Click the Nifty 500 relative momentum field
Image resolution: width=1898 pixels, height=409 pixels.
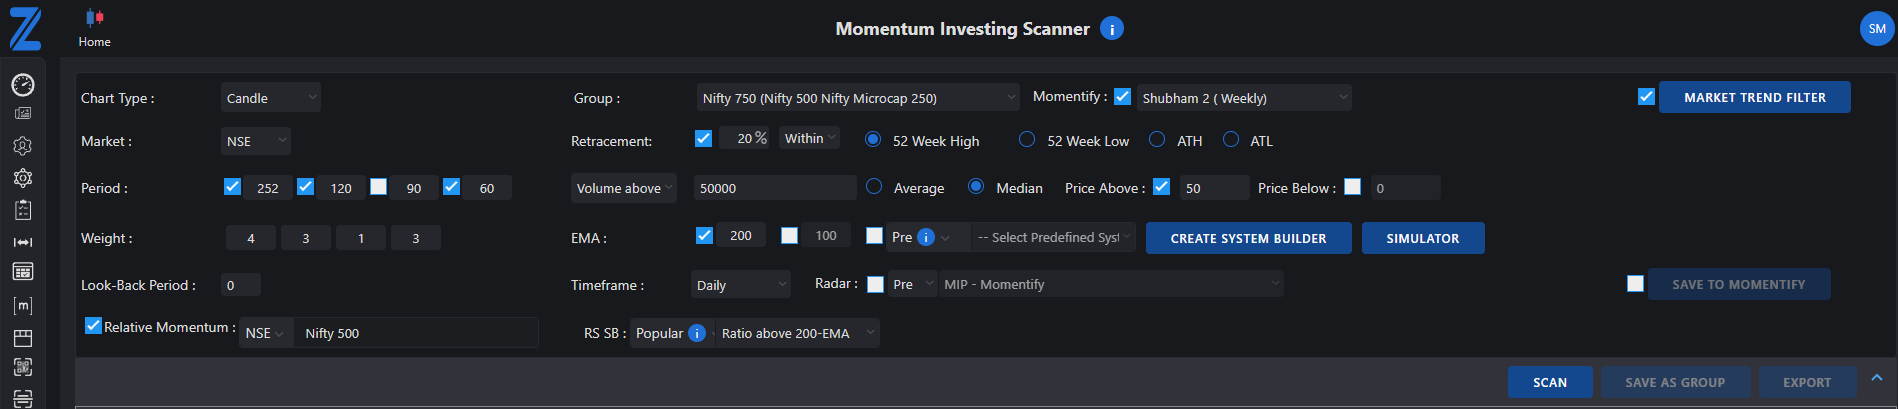[x=418, y=333]
